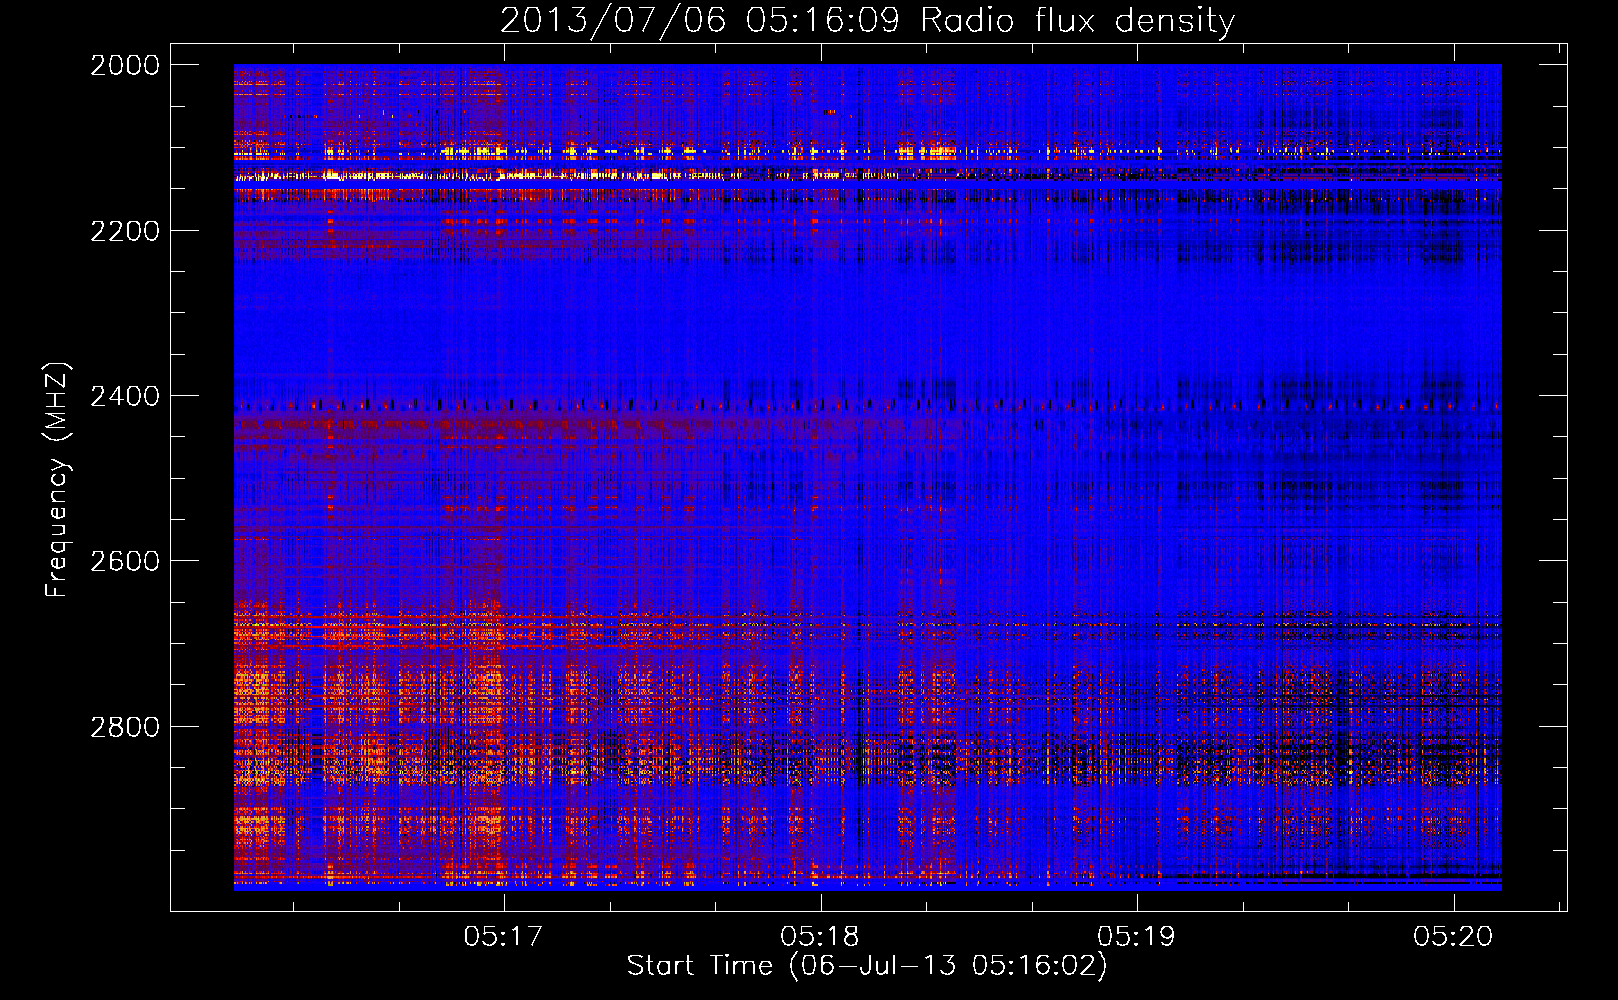
Task: Click the 05:19 time tick label
Action: (1136, 936)
